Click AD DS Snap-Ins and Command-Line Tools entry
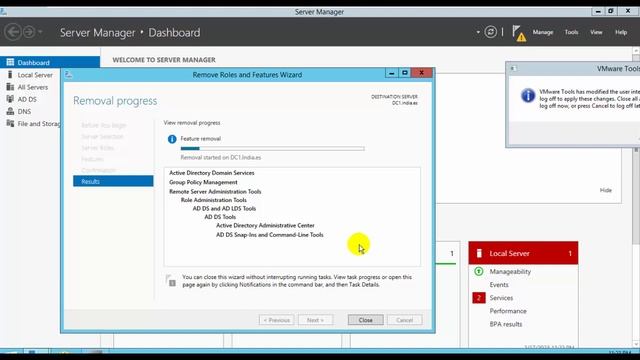This screenshot has height=360, width=640. [x=269, y=235]
